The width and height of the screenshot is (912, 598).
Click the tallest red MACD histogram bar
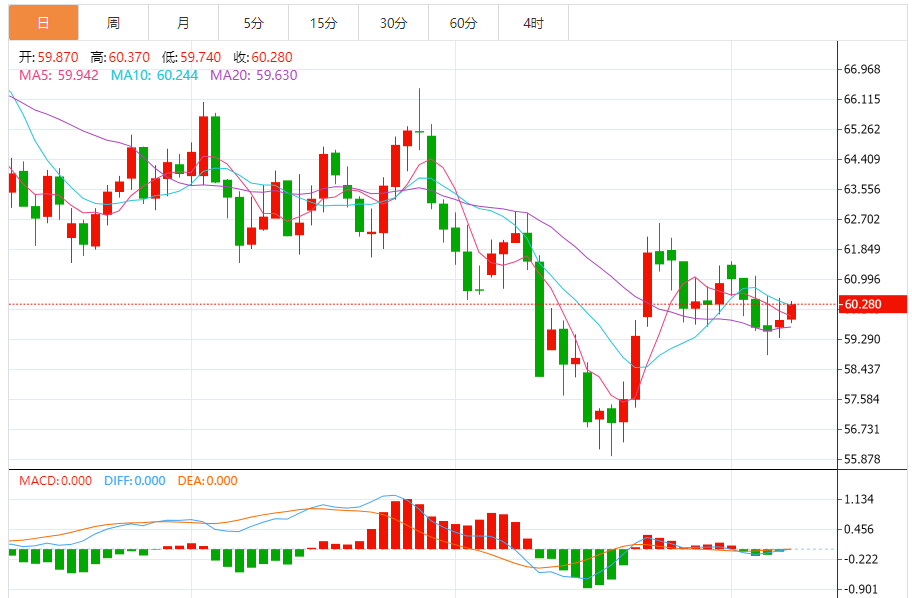[407, 524]
